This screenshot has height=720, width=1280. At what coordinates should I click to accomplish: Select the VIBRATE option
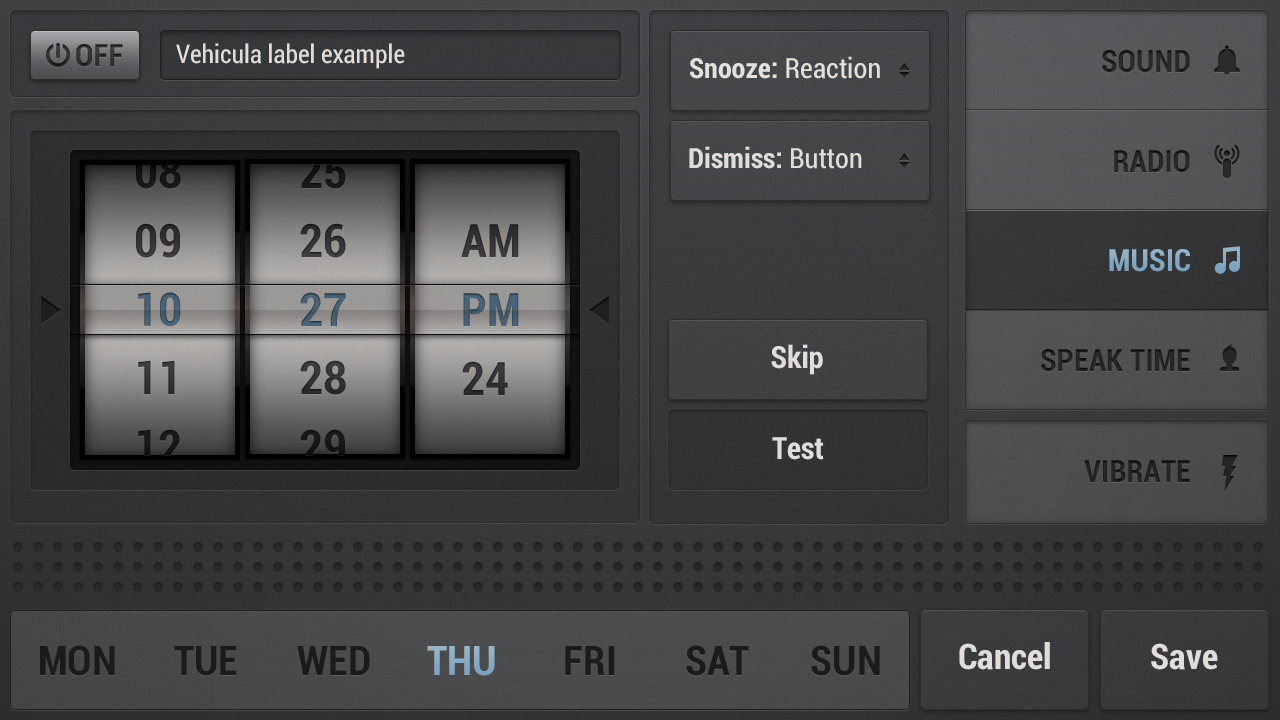click(1116, 471)
